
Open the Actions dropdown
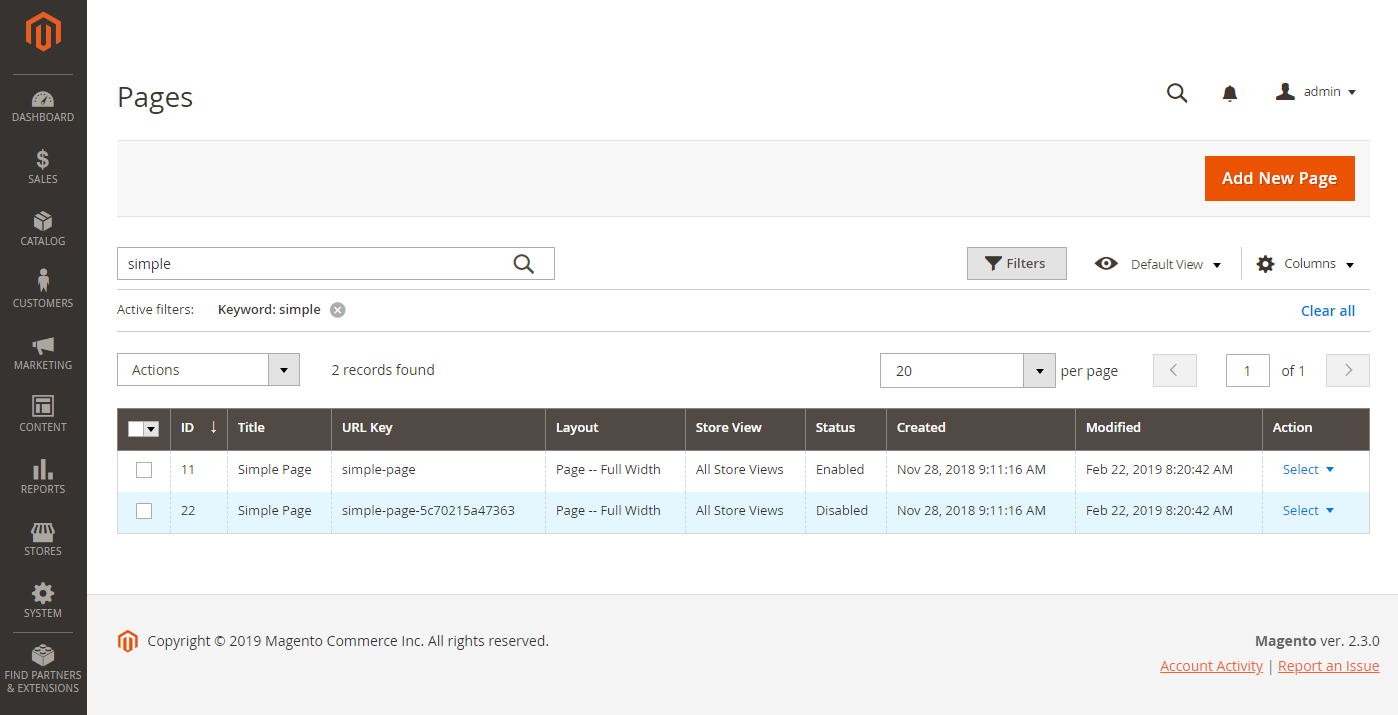208,370
